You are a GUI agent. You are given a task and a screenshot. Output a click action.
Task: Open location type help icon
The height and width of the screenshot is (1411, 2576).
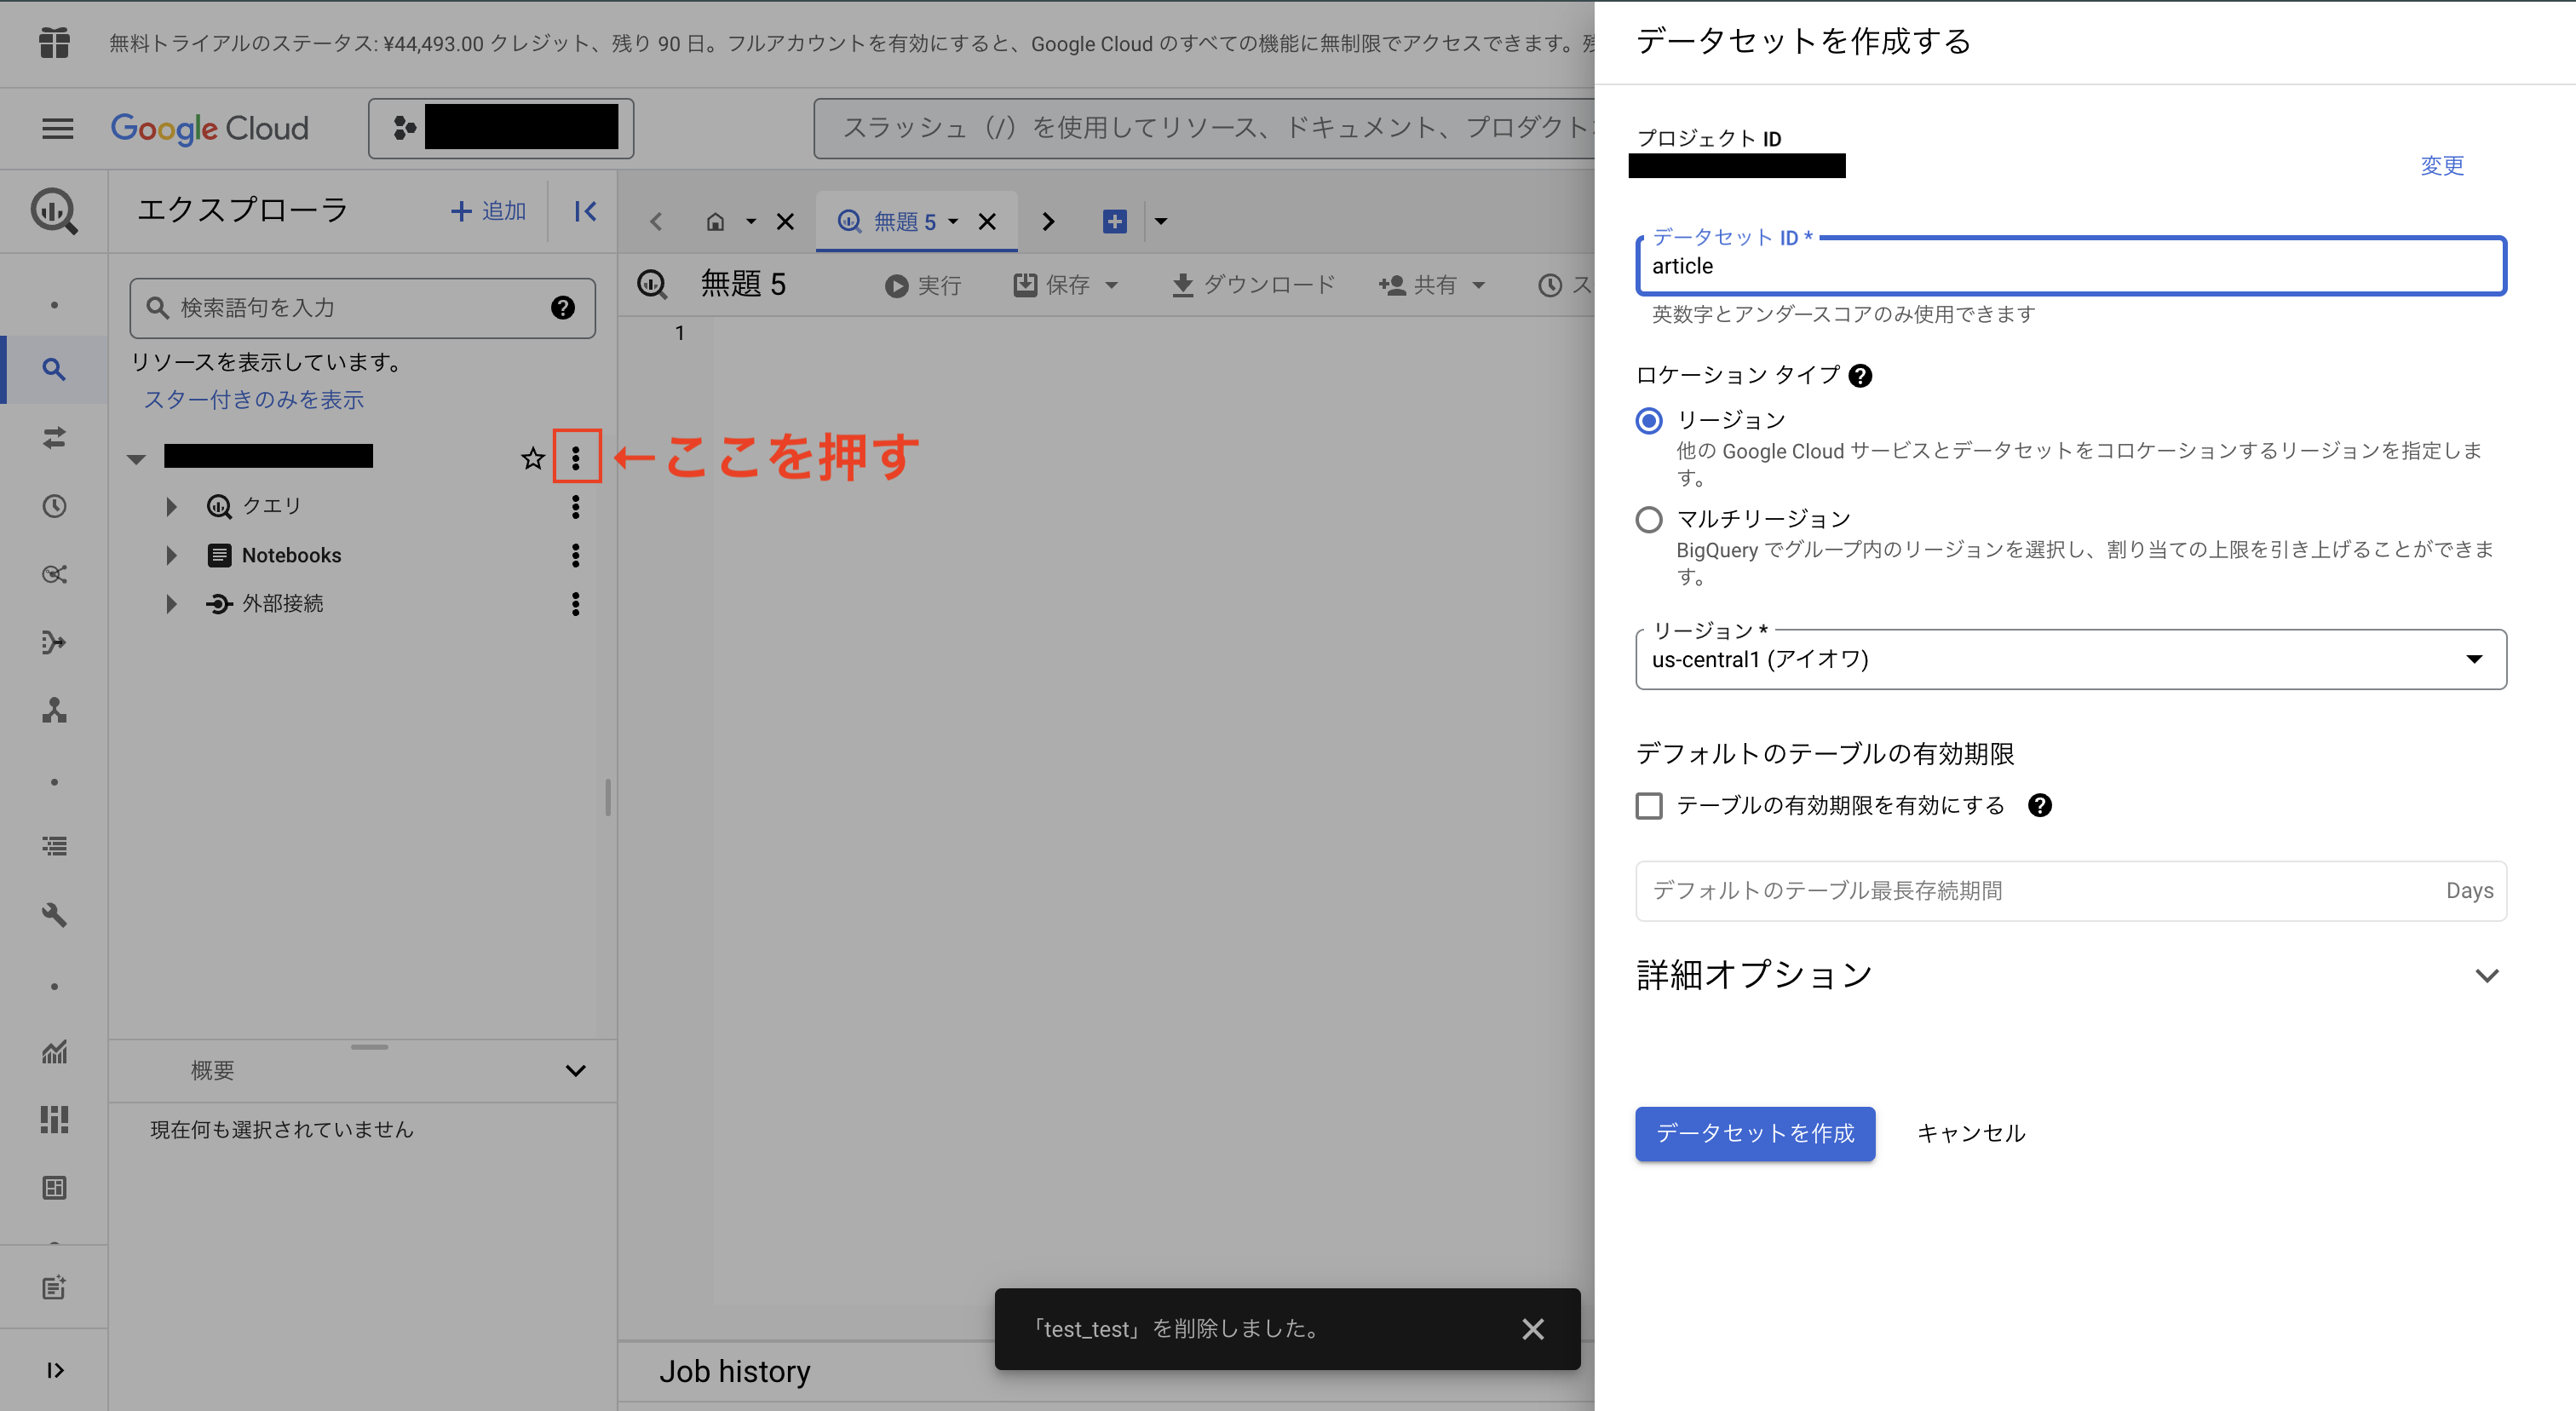[x=1860, y=376]
